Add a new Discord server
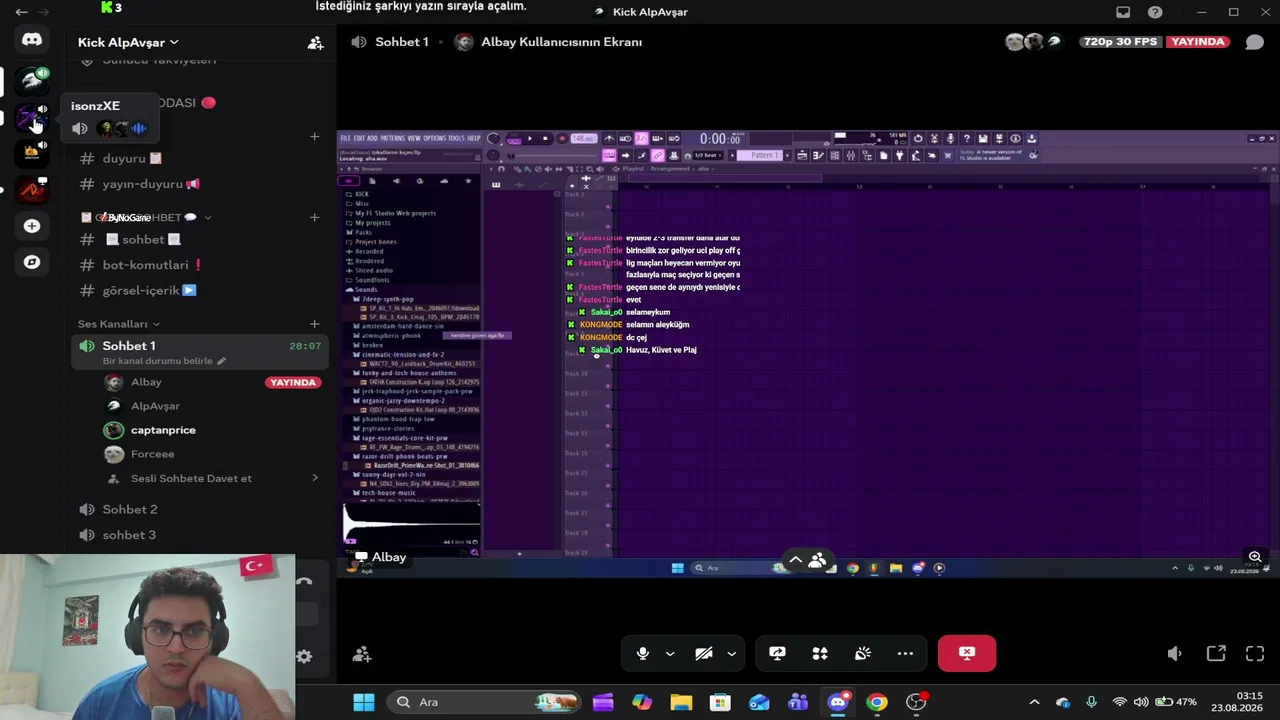Image resolution: width=1280 pixels, height=720 pixels. pos(32,226)
